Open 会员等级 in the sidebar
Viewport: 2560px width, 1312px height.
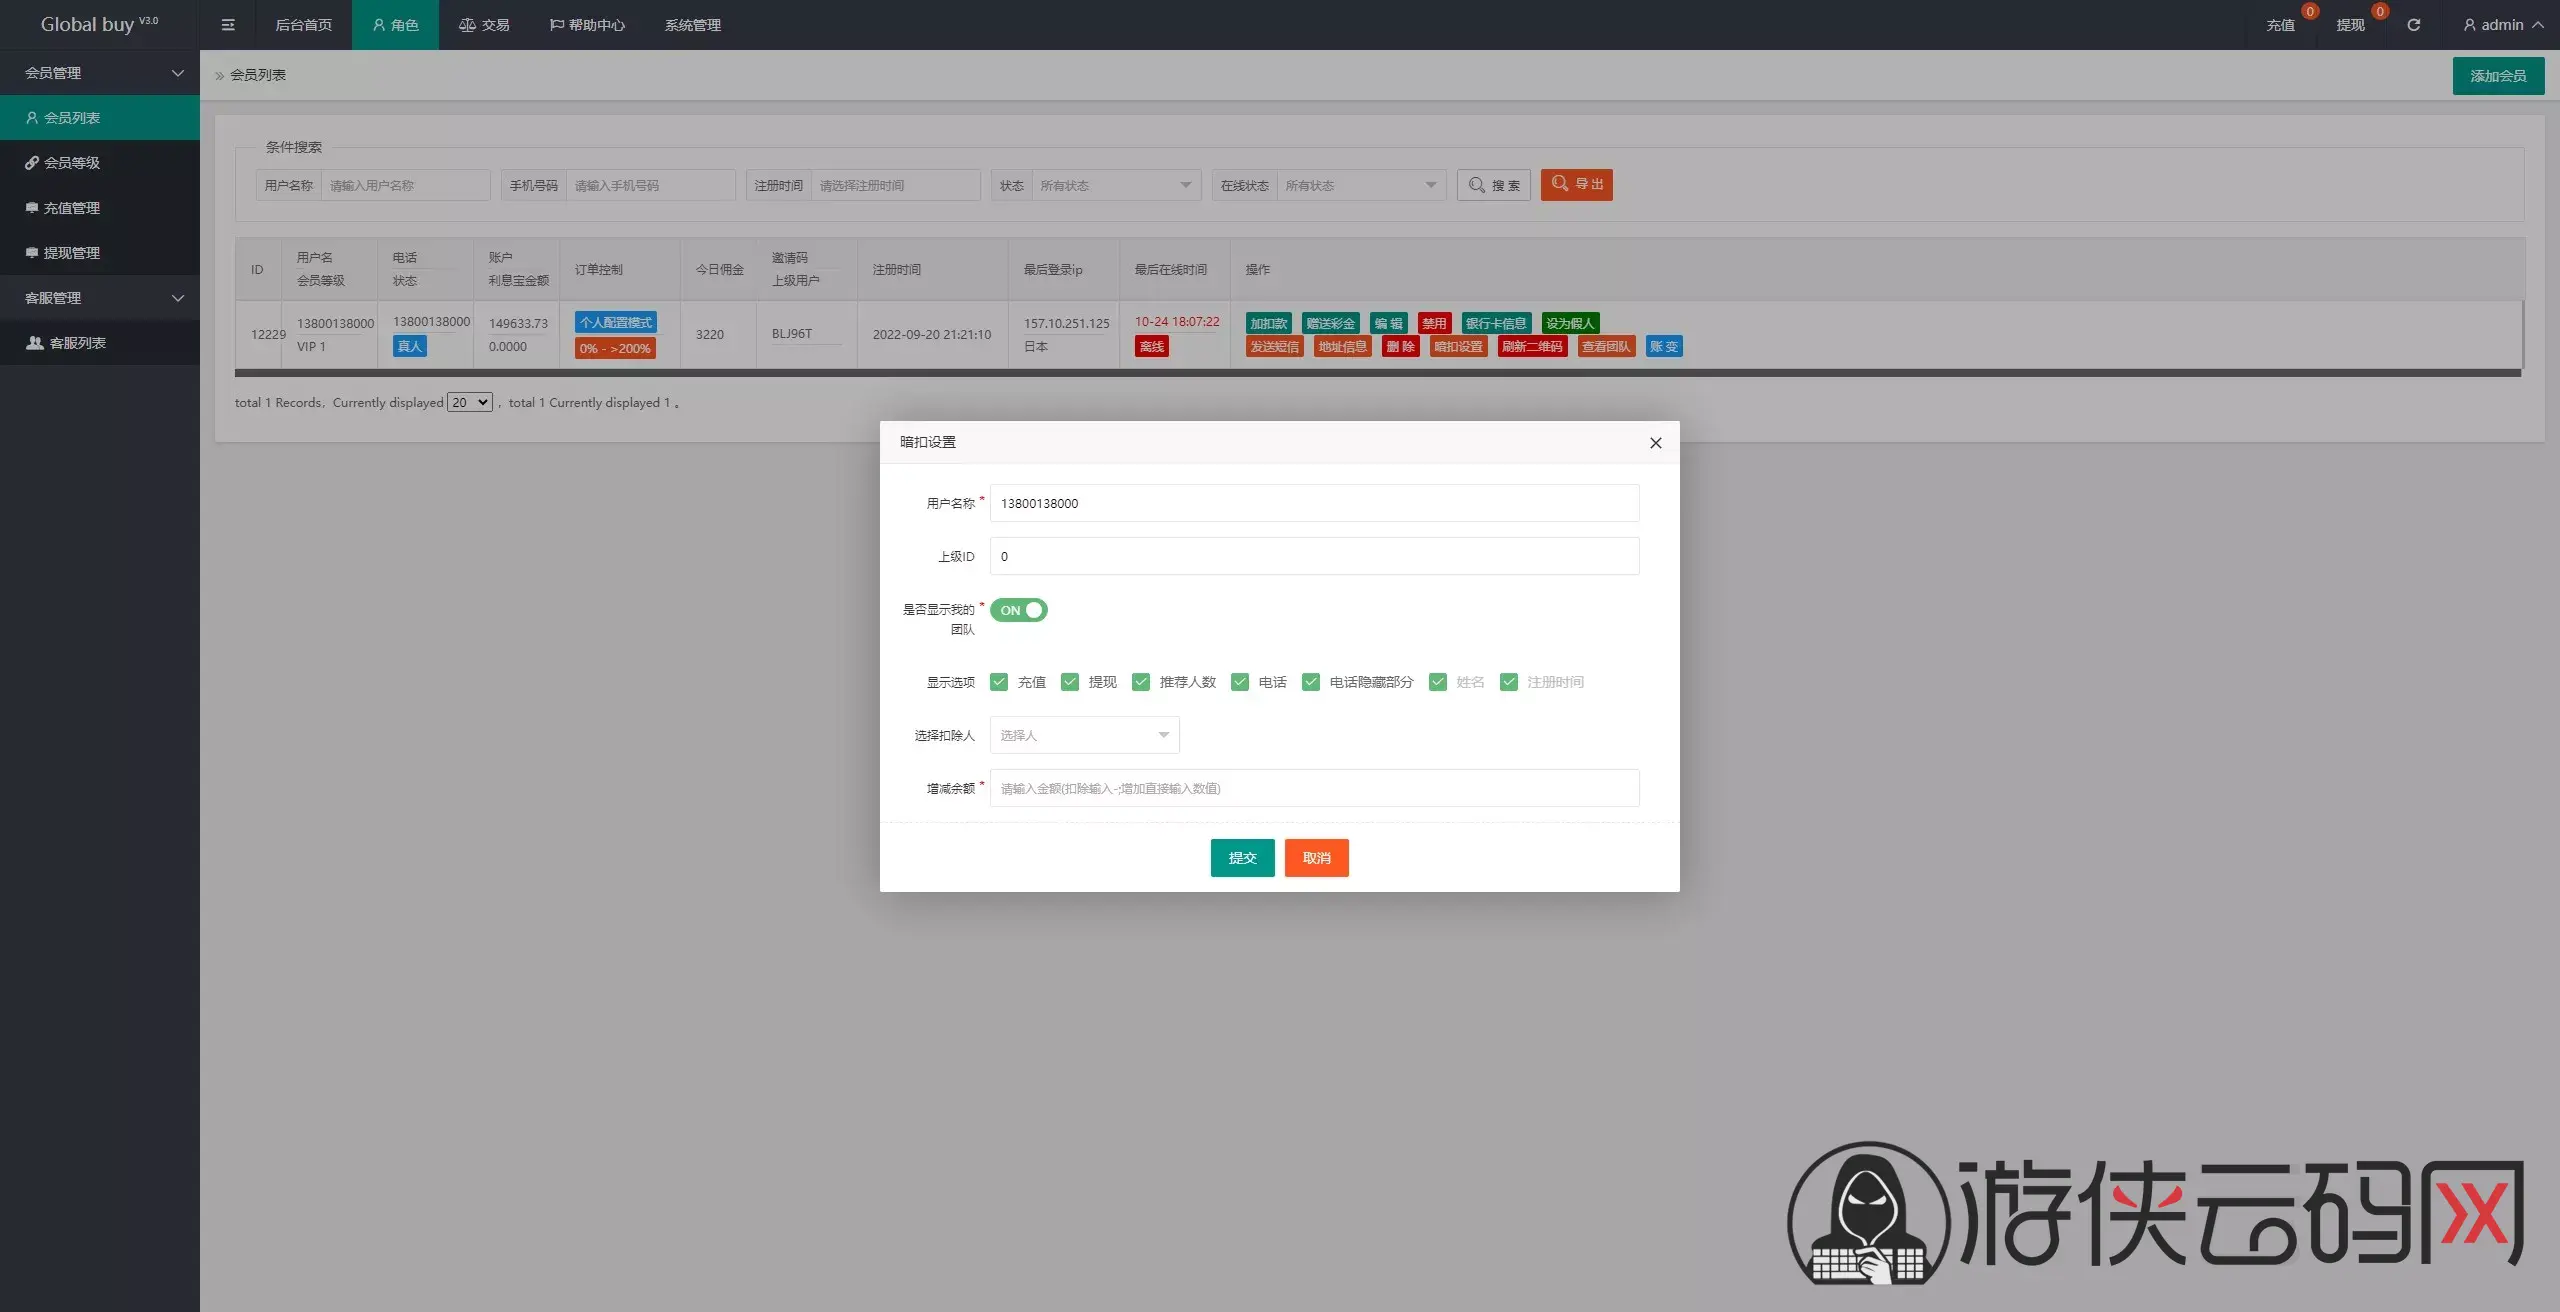click(x=72, y=163)
